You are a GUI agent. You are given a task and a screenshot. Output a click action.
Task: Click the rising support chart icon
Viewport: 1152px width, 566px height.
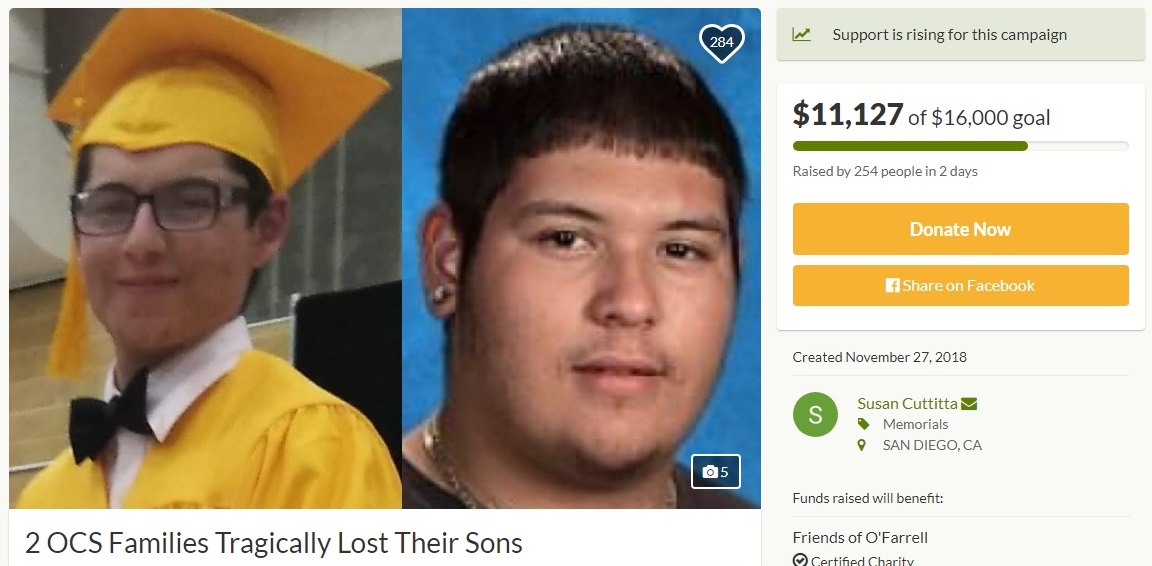[802, 35]
